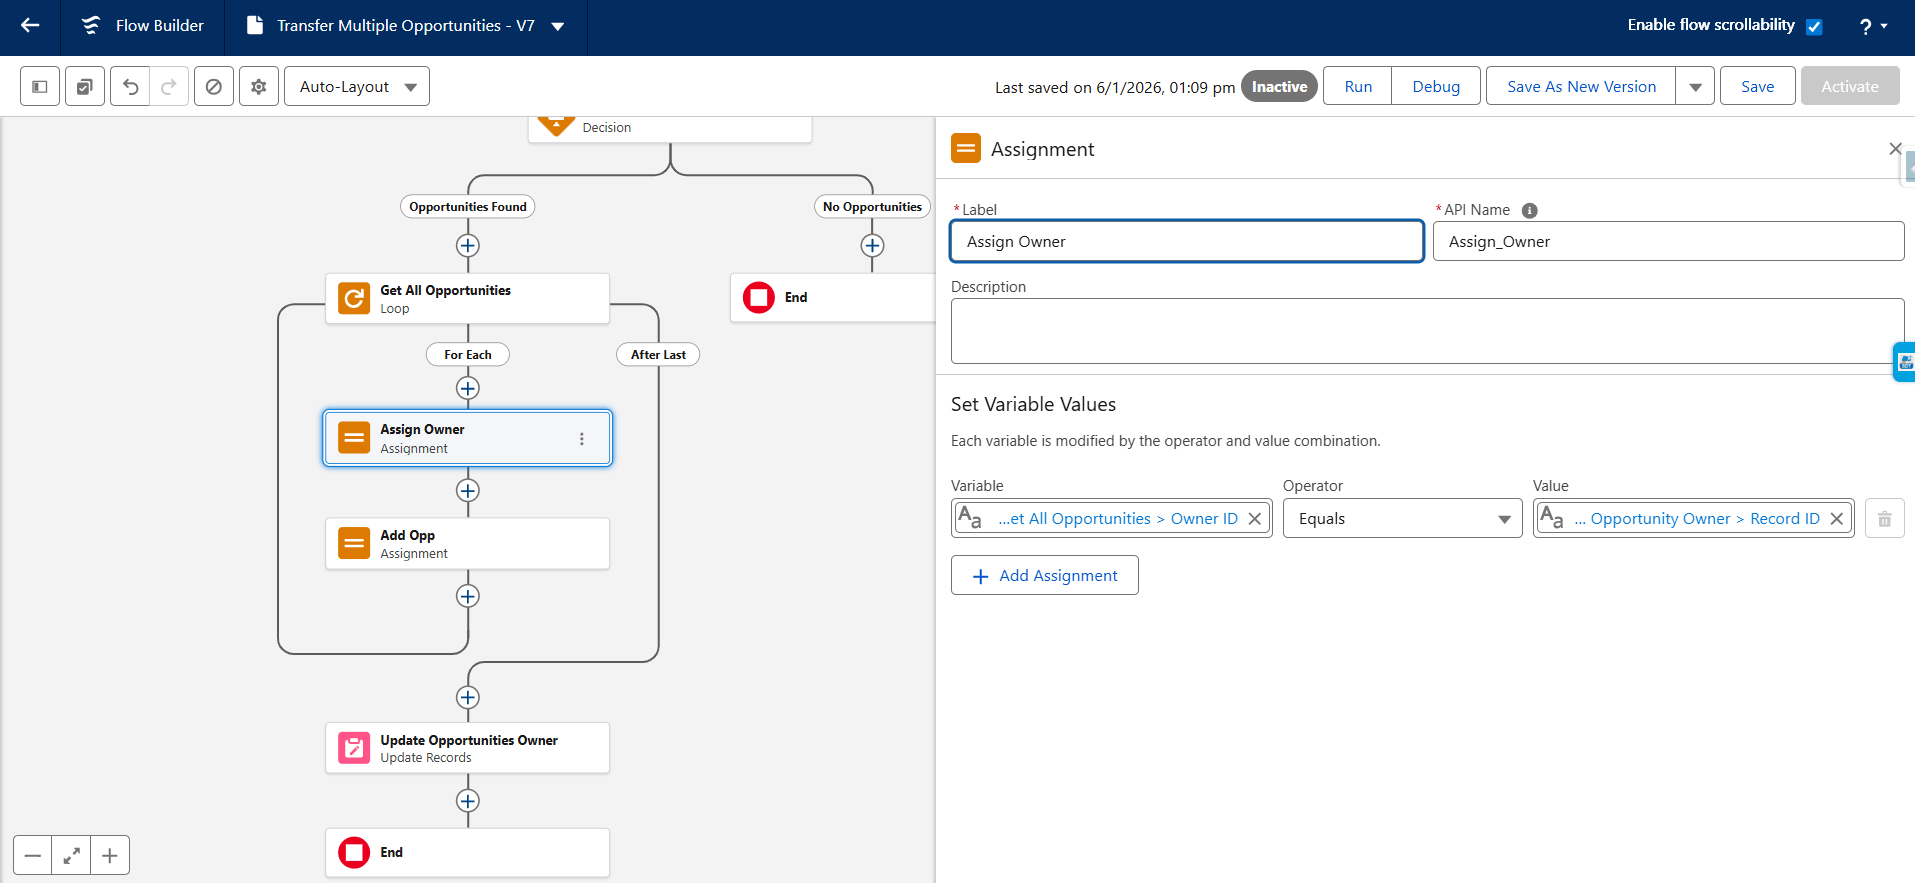Click the Debug button
The image size is (1915, 883).
(1435, 87)
